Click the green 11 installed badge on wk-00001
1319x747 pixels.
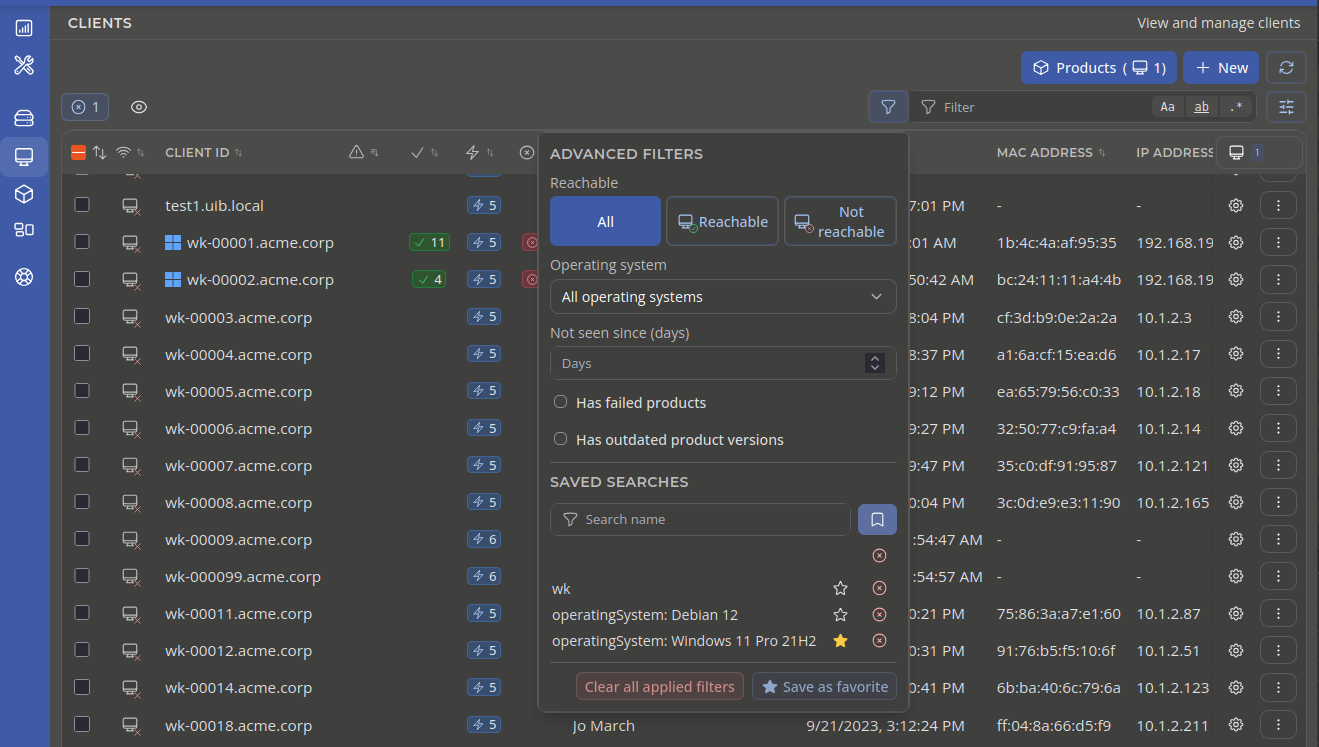[x=429, y=243]
